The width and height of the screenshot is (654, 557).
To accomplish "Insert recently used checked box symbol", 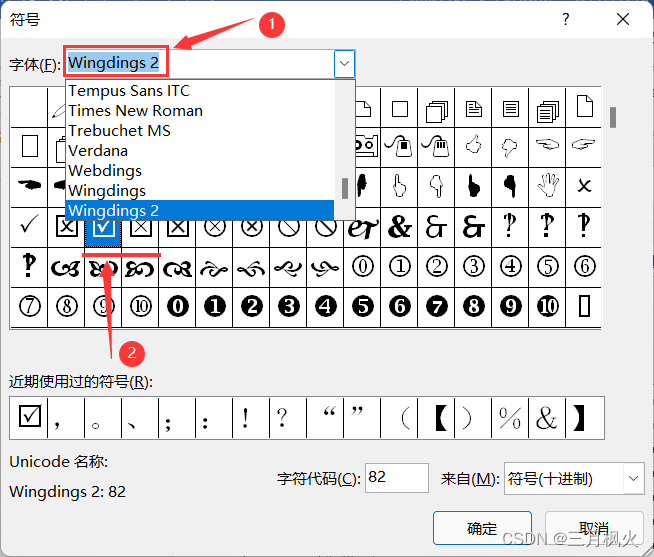I will (29, 417).
